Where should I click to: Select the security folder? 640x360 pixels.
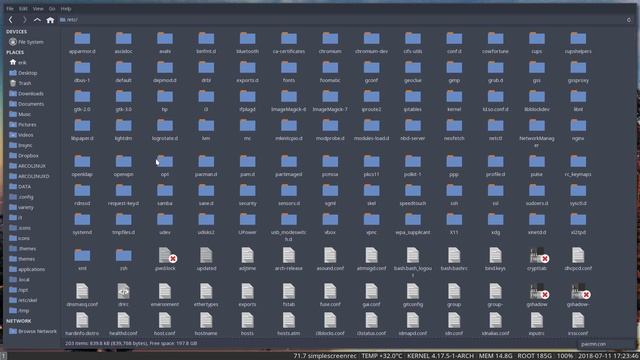[x=247, y=195]
